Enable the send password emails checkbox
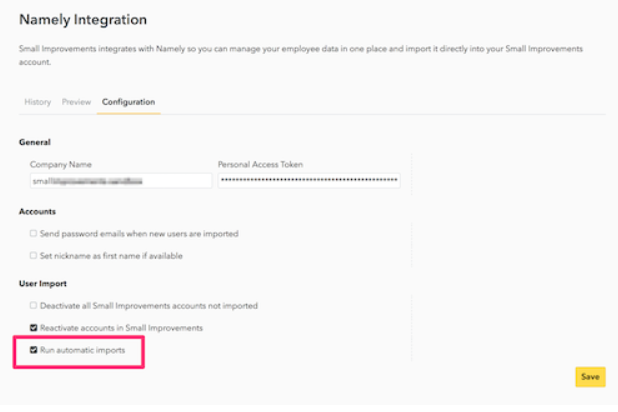 pyautogui.click(x=33, y=234)
